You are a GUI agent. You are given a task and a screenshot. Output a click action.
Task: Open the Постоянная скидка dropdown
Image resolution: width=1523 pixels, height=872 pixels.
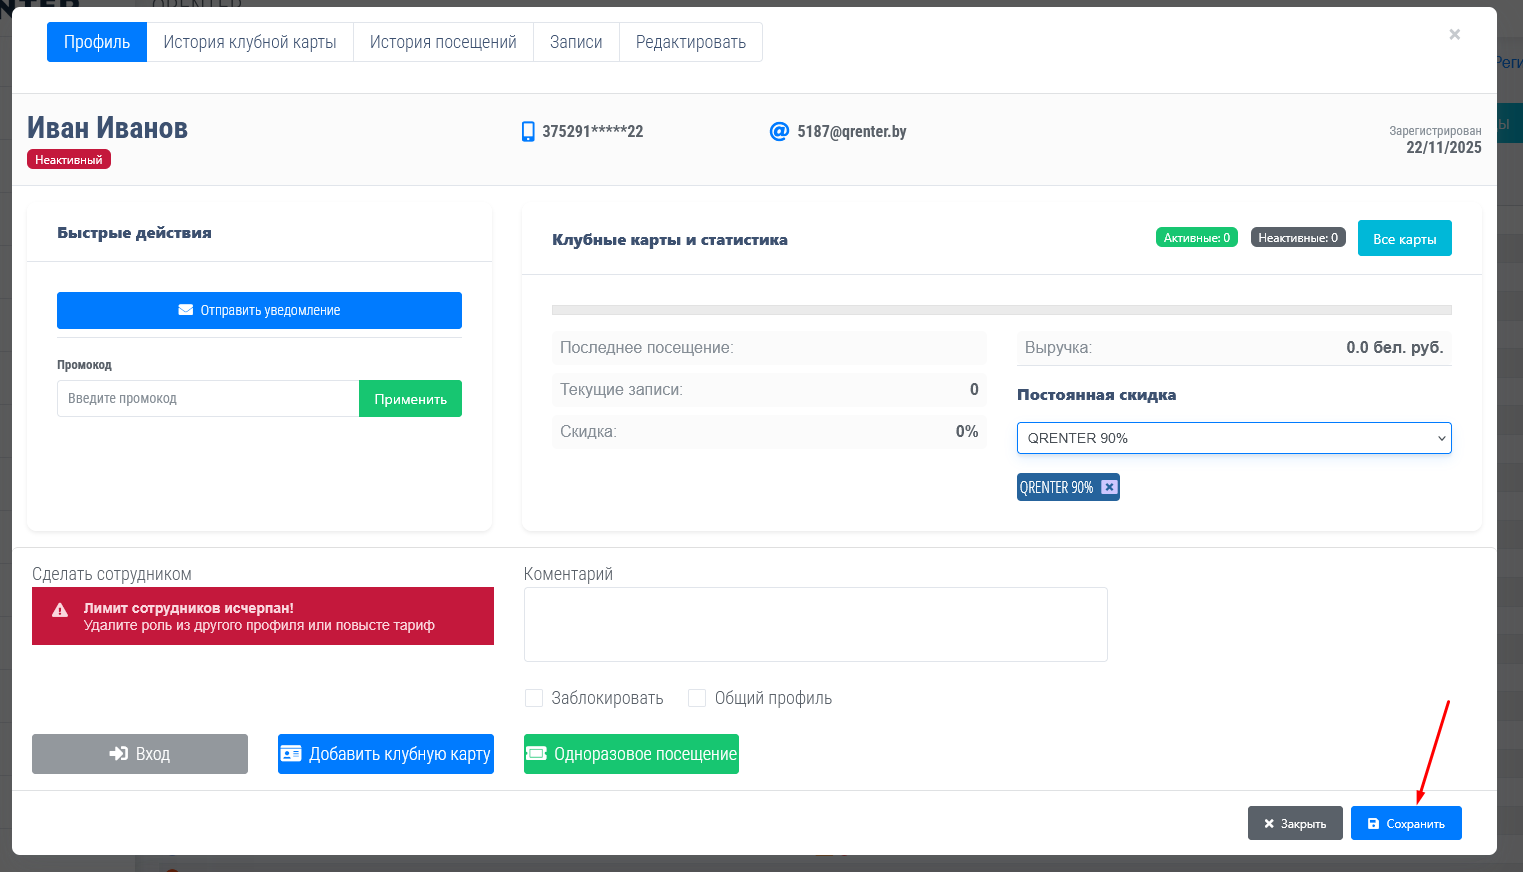1233,438
